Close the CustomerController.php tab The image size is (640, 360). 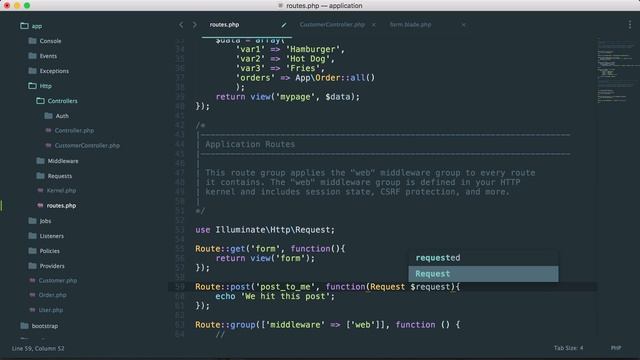[373, 25]
